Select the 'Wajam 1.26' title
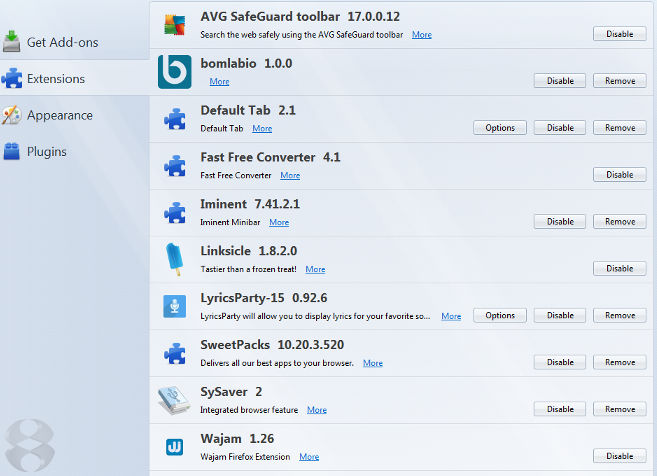The height and width of the screenshot is (476, 657). pyautogui.click(x=237, y=439)
